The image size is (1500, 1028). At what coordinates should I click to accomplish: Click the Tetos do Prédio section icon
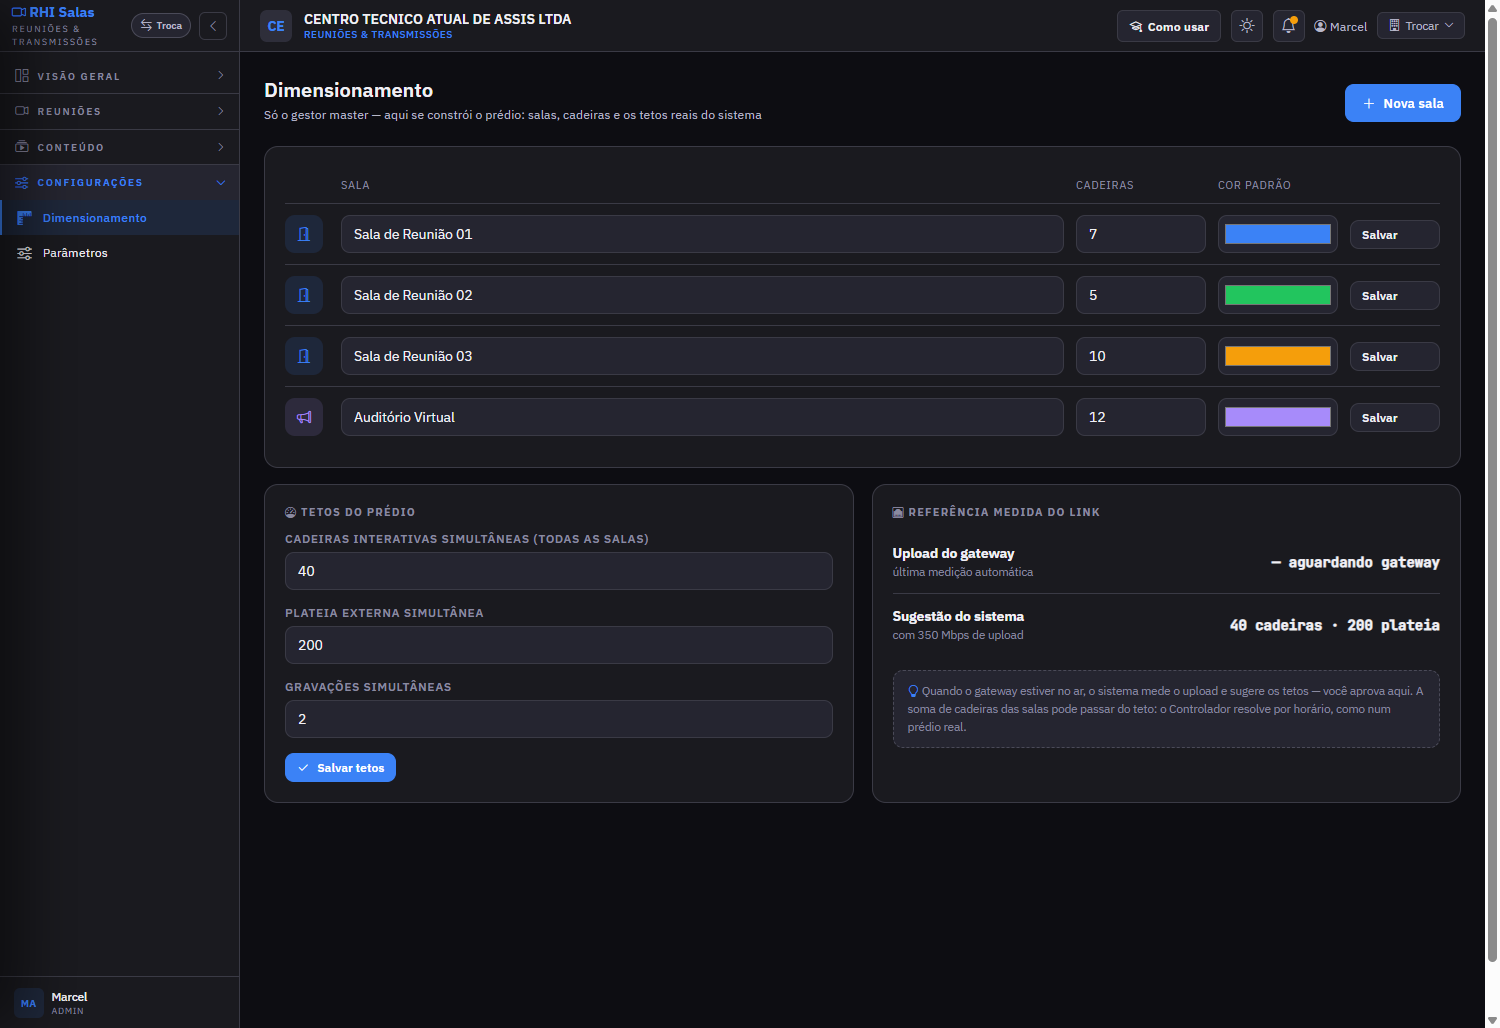click(x=290, y=512)
